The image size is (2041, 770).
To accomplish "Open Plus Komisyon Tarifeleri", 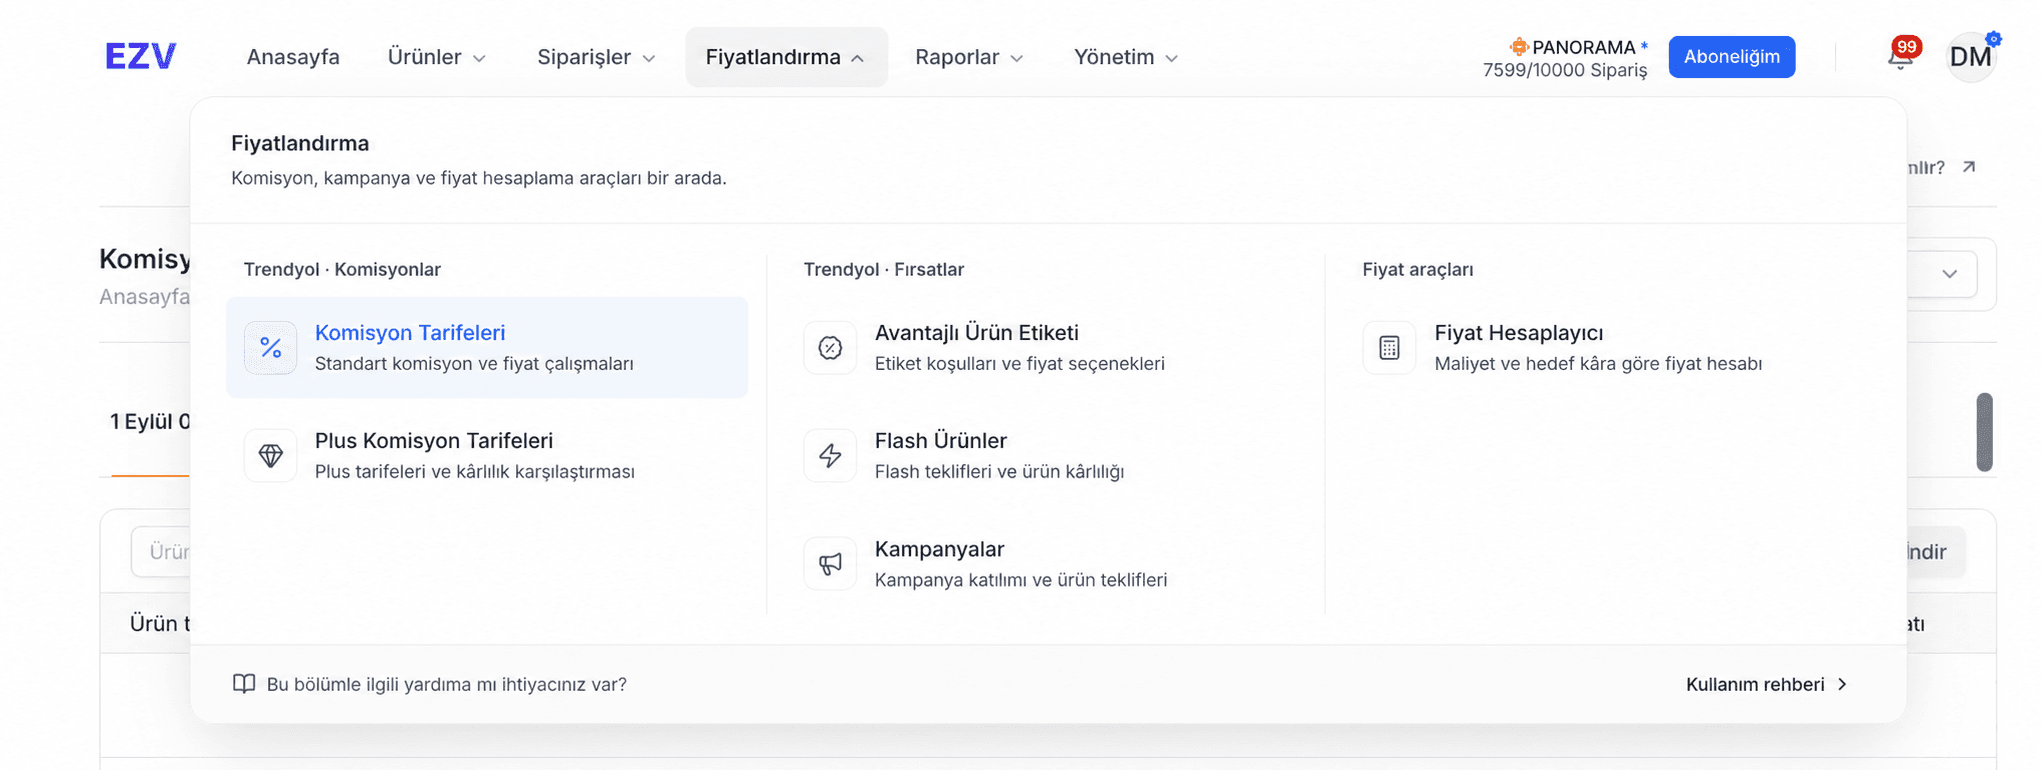I will coord(487,455).
